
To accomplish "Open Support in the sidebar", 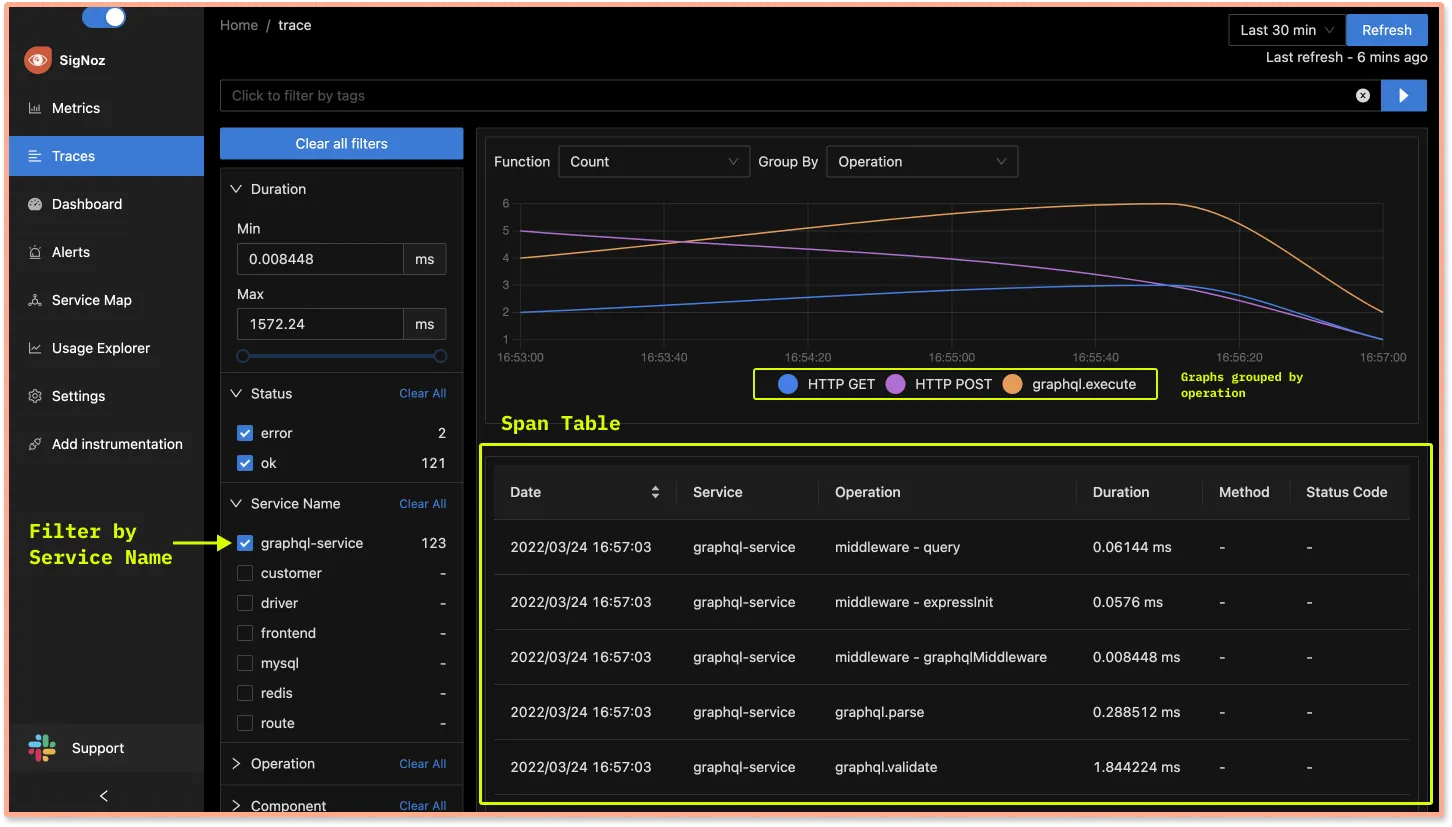I will [x=106, y=748].
